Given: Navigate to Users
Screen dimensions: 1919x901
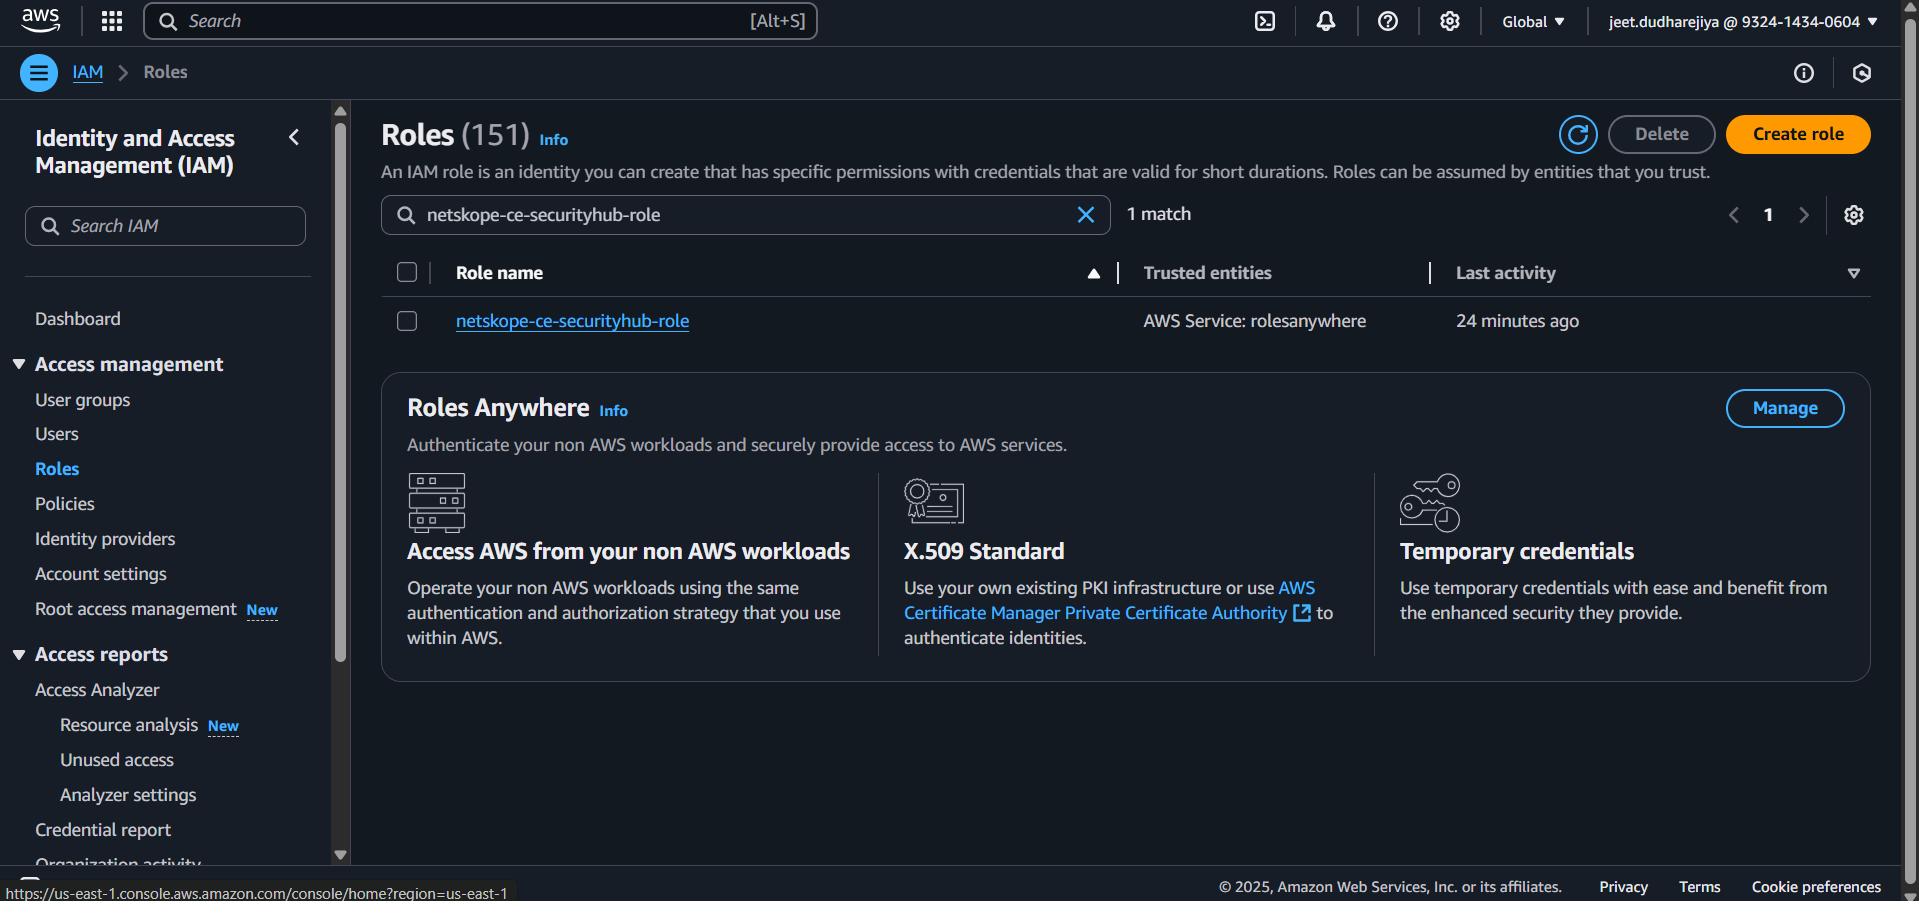Looking at the screenshot, I should point(57,434).
